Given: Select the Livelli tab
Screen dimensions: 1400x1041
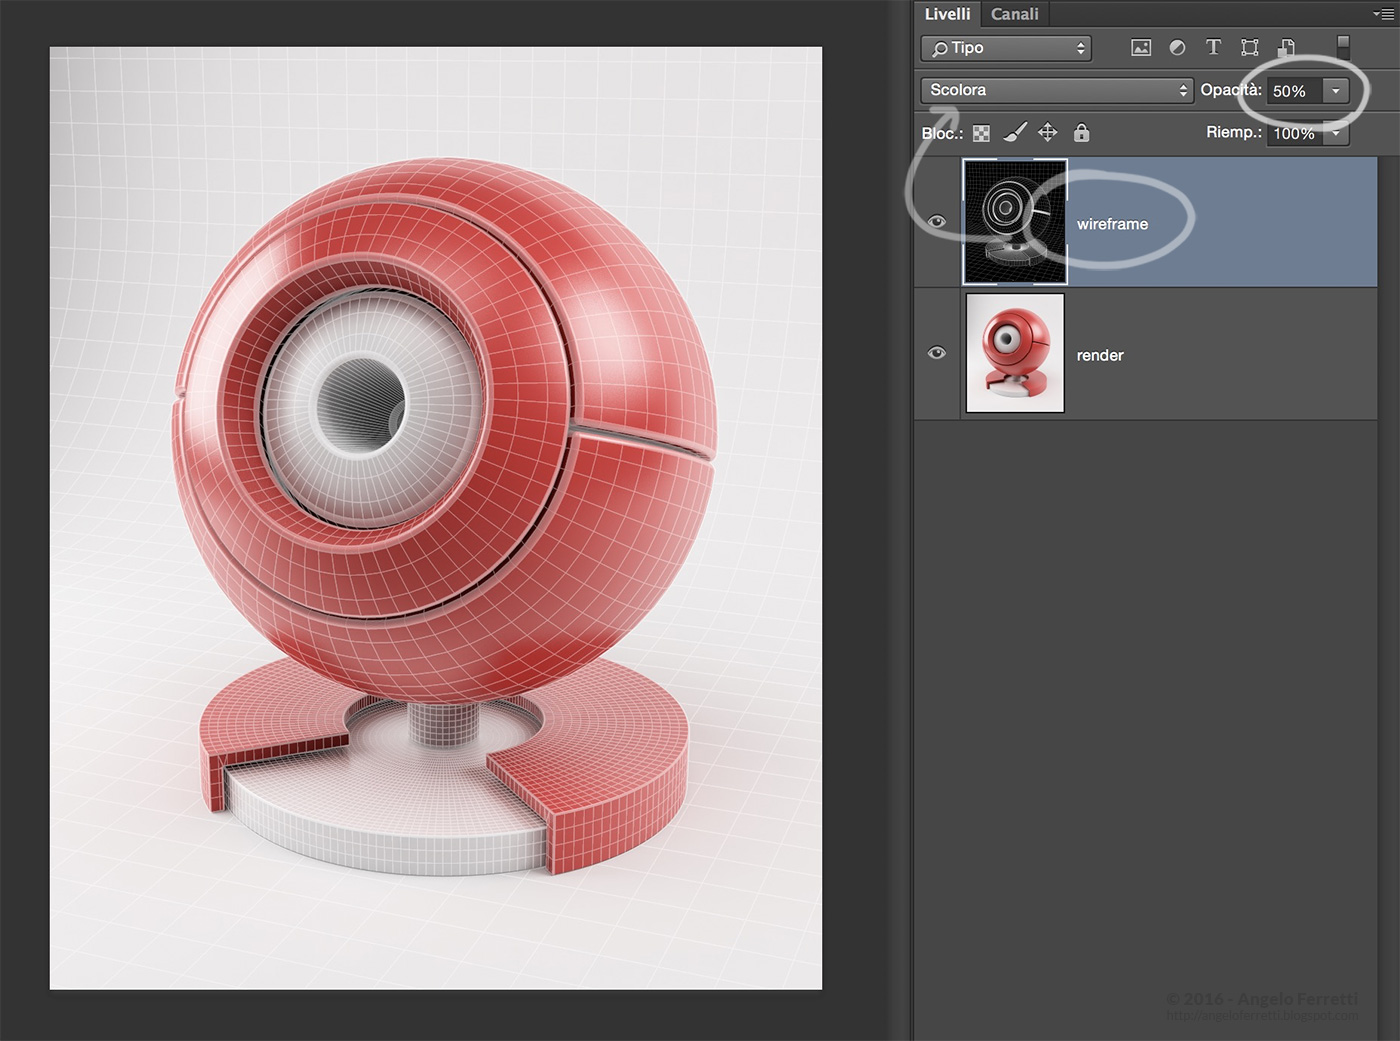Looking at the screenshot, I should (x=947, y=14).
